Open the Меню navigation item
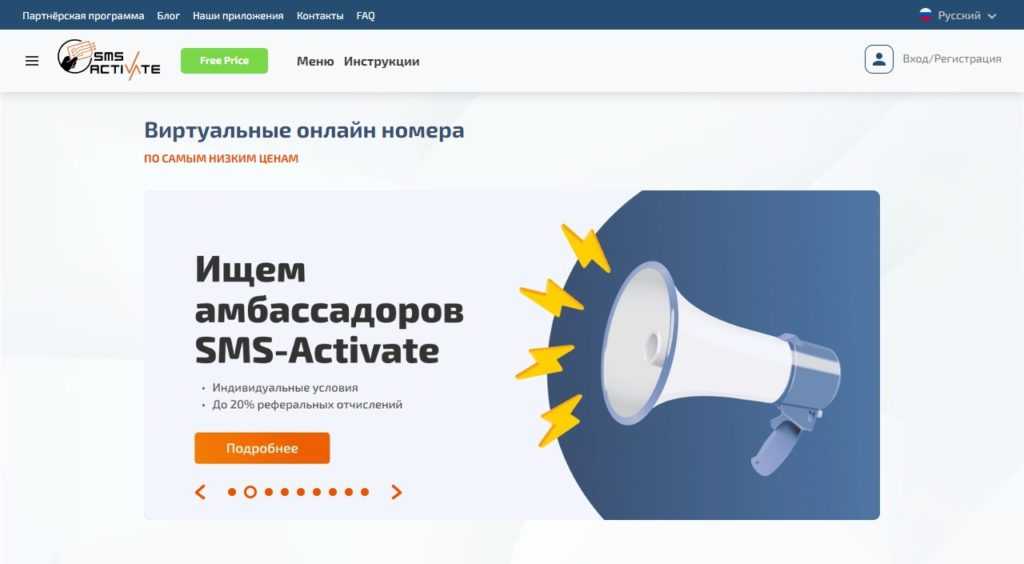 point(315,61)
